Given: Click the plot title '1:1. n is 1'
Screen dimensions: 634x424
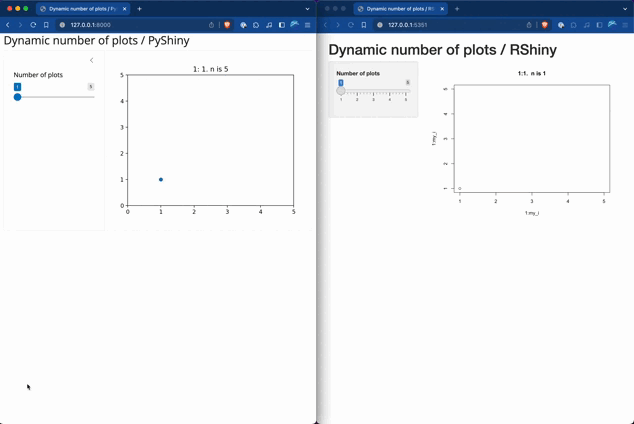Looking at the screenshot, I should [532, 74].
